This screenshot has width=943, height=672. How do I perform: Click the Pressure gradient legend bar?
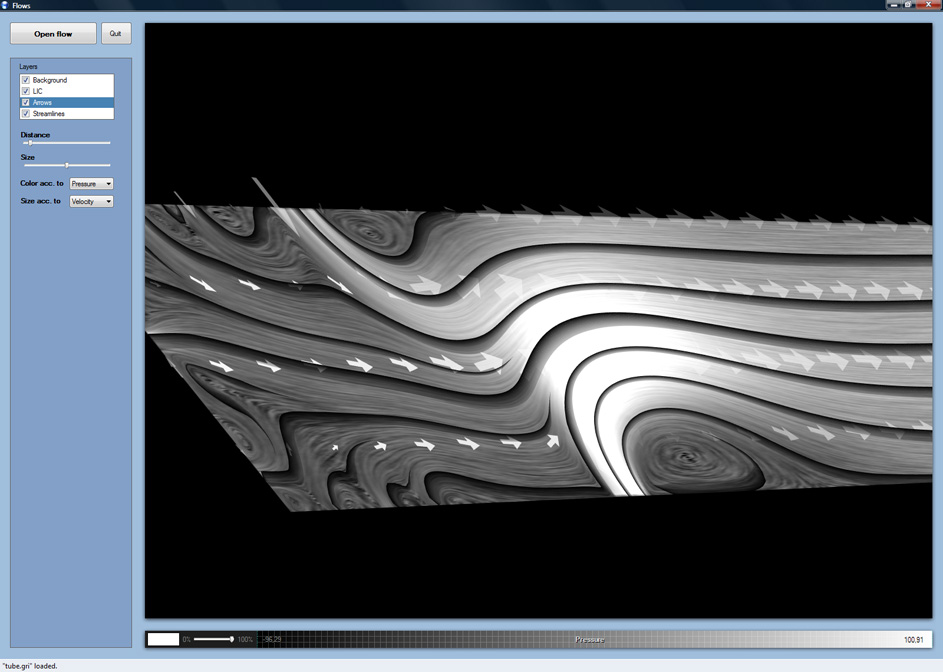590,639
